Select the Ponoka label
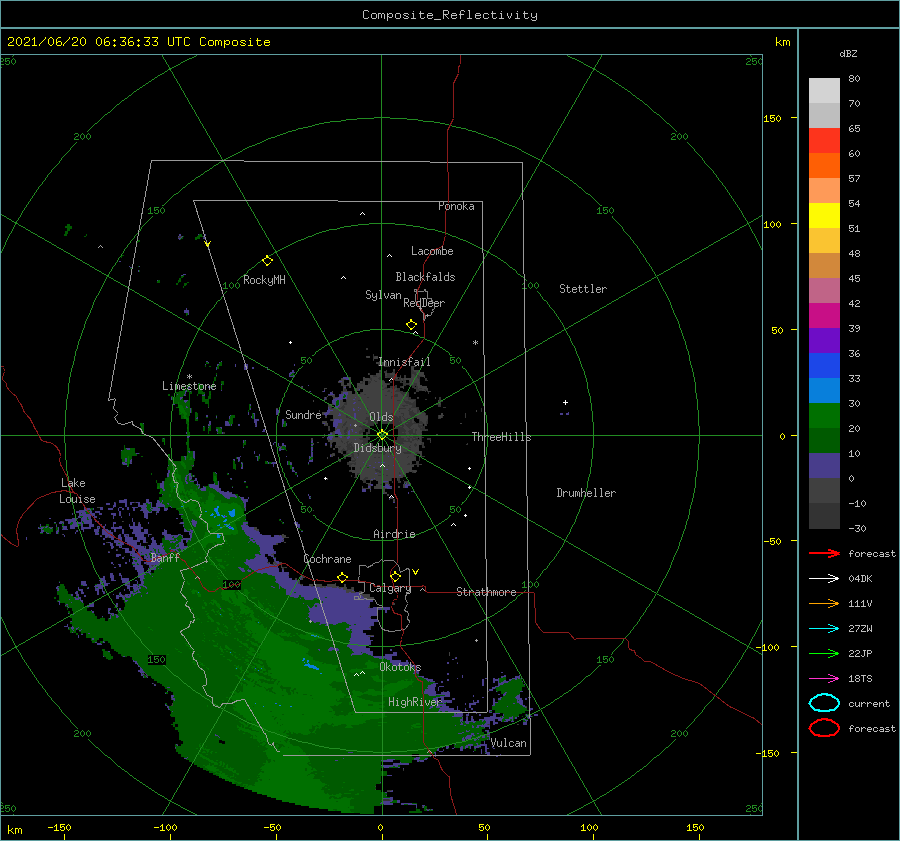The height and width of the screenshot is (841, 900). pos(456,206)
